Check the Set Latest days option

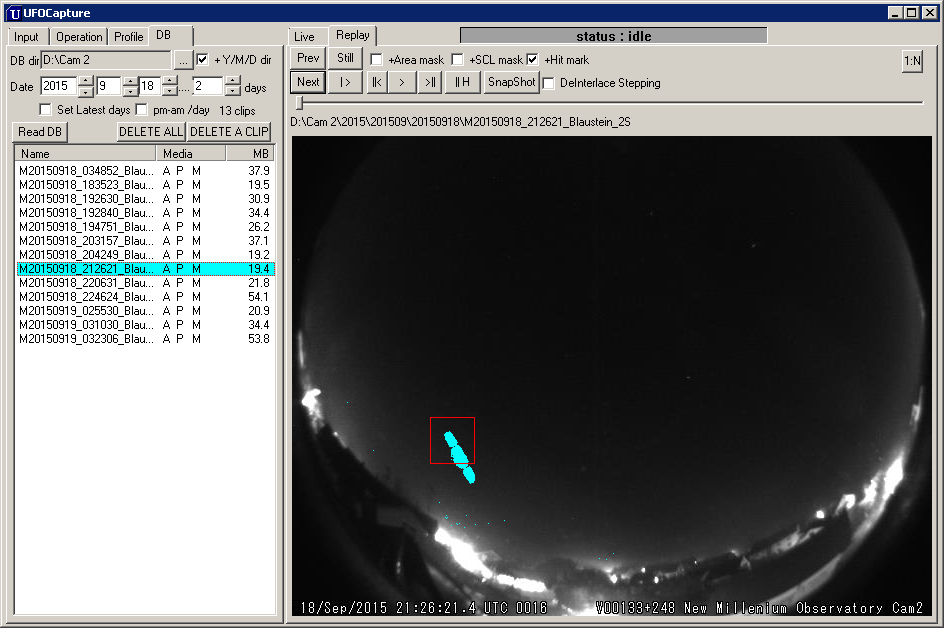[x=45, y=110]
